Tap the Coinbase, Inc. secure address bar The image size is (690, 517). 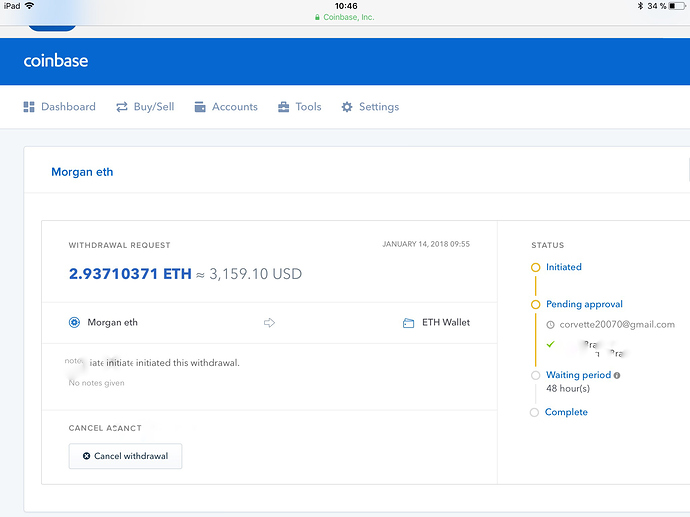(345, 17)
